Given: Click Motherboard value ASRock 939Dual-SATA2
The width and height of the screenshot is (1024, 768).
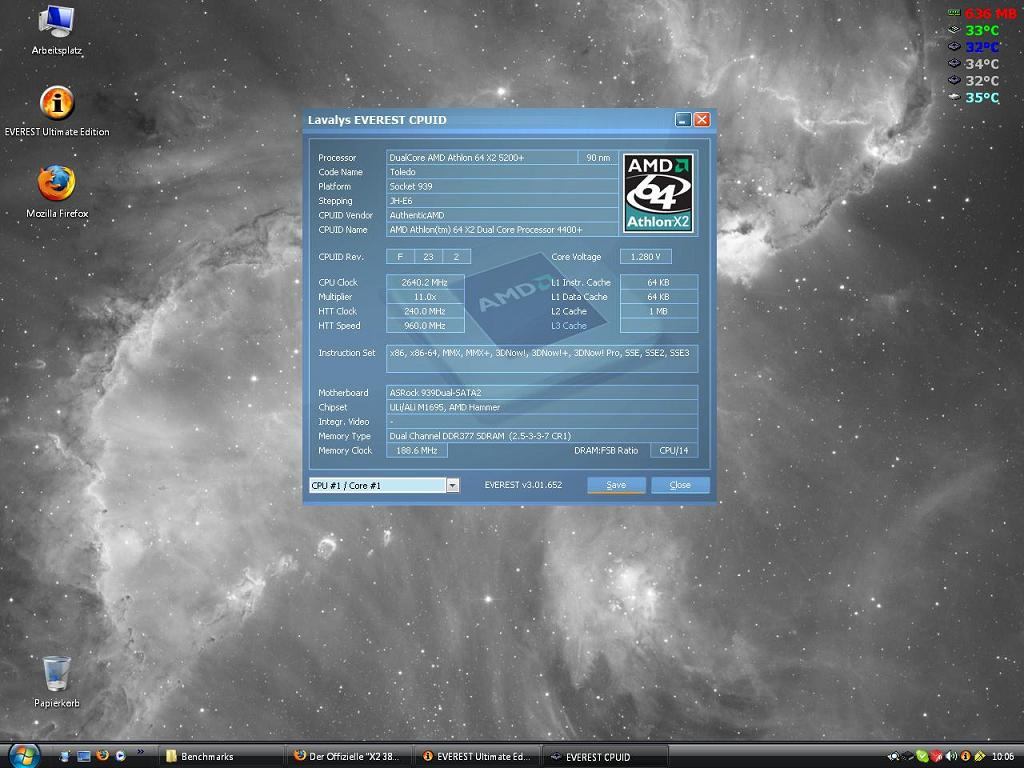Looking at the screenshot, I should click(x=542, y=392).
